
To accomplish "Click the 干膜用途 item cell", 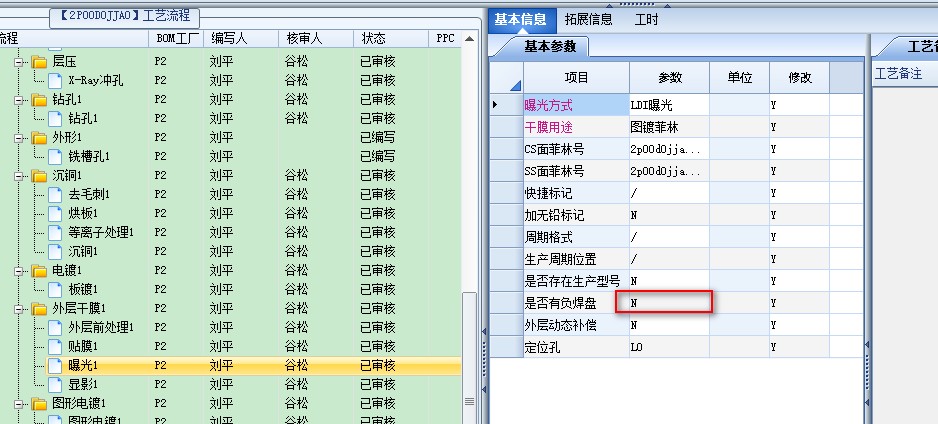I will click(576, 127).
